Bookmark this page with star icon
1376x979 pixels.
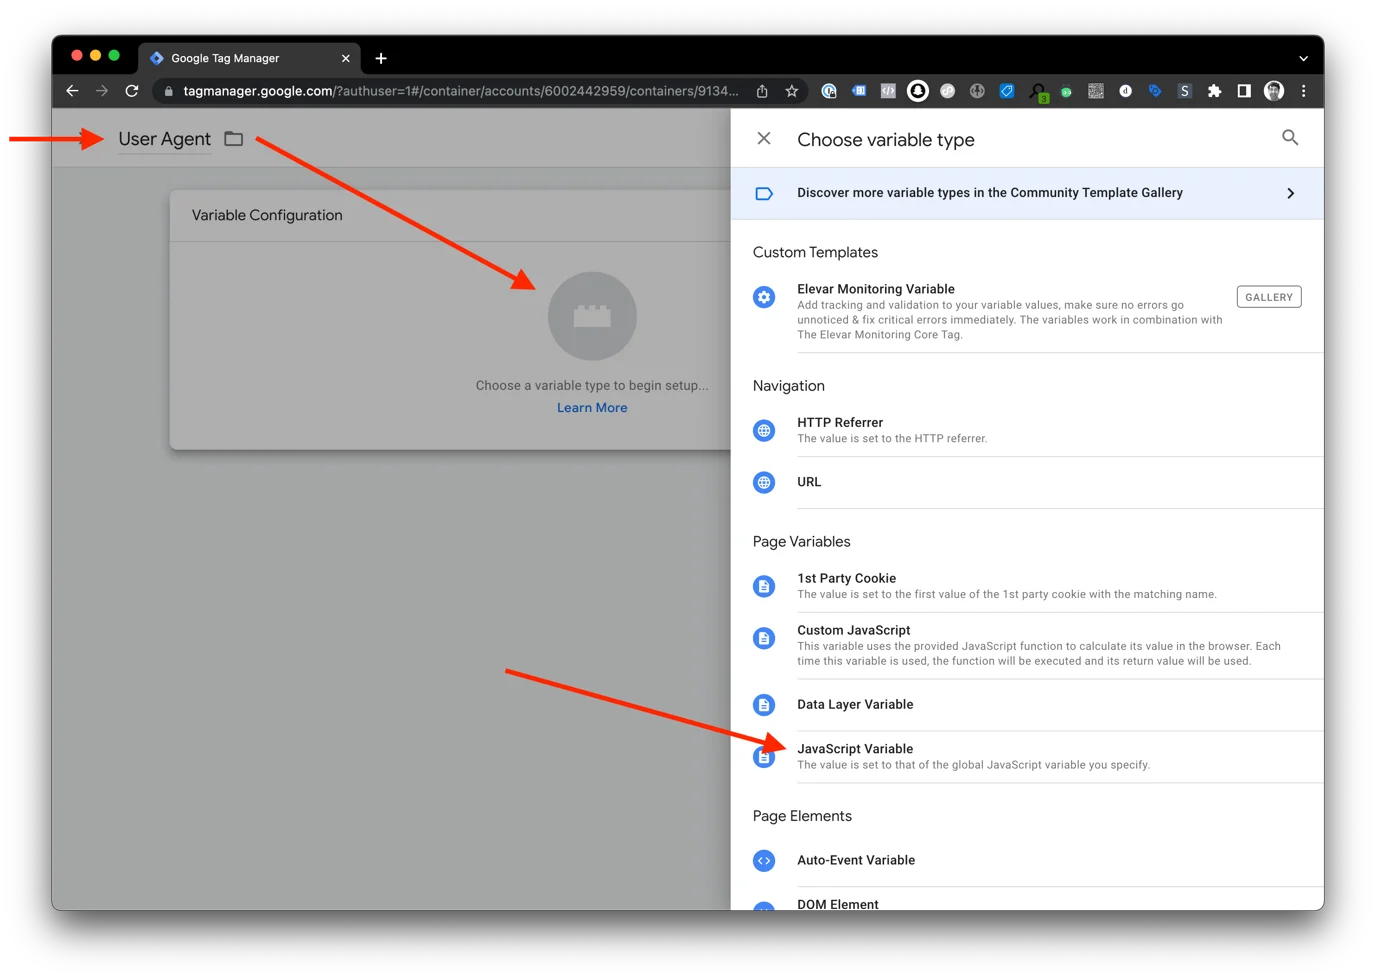(792, 91)
